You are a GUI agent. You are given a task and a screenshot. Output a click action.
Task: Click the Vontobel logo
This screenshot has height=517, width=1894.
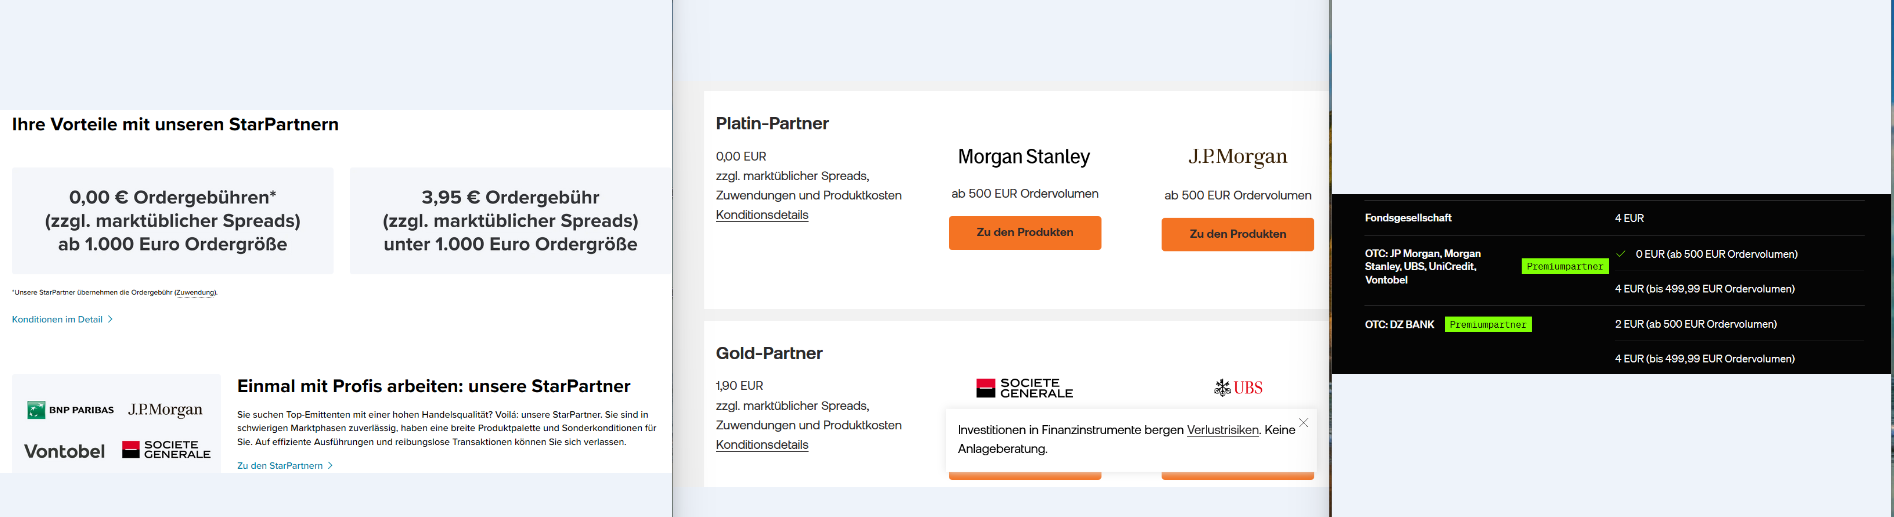[x=64, y=451]
